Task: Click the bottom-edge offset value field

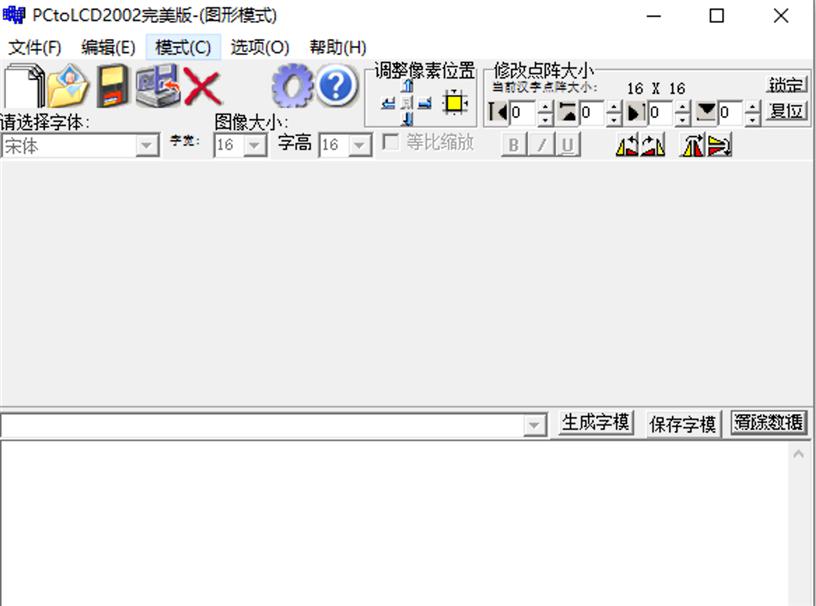Action: pyautogui.click(x=731, y=113)
